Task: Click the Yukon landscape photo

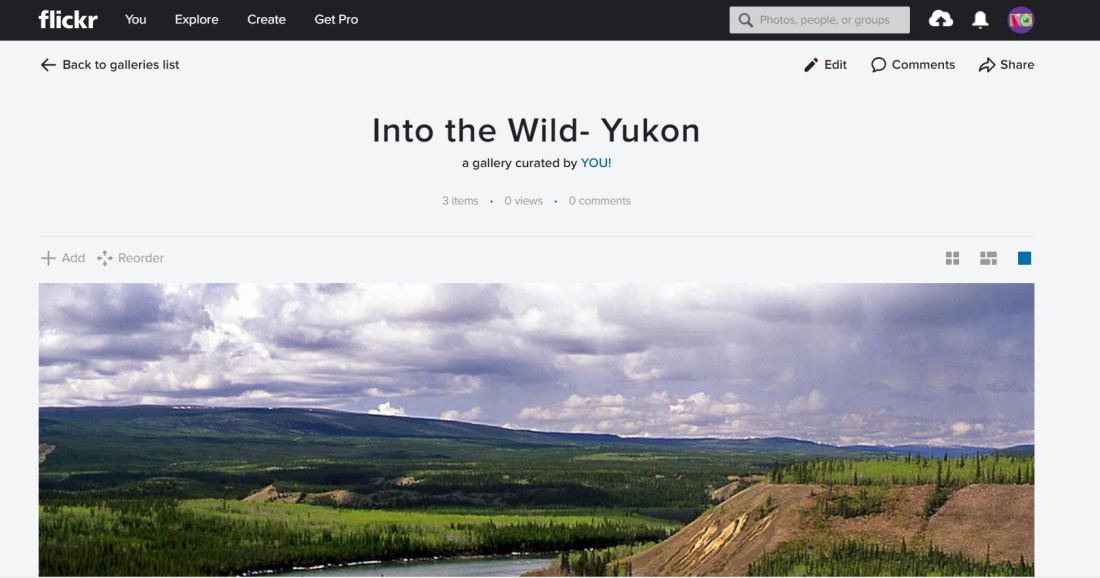Action: 536,430
